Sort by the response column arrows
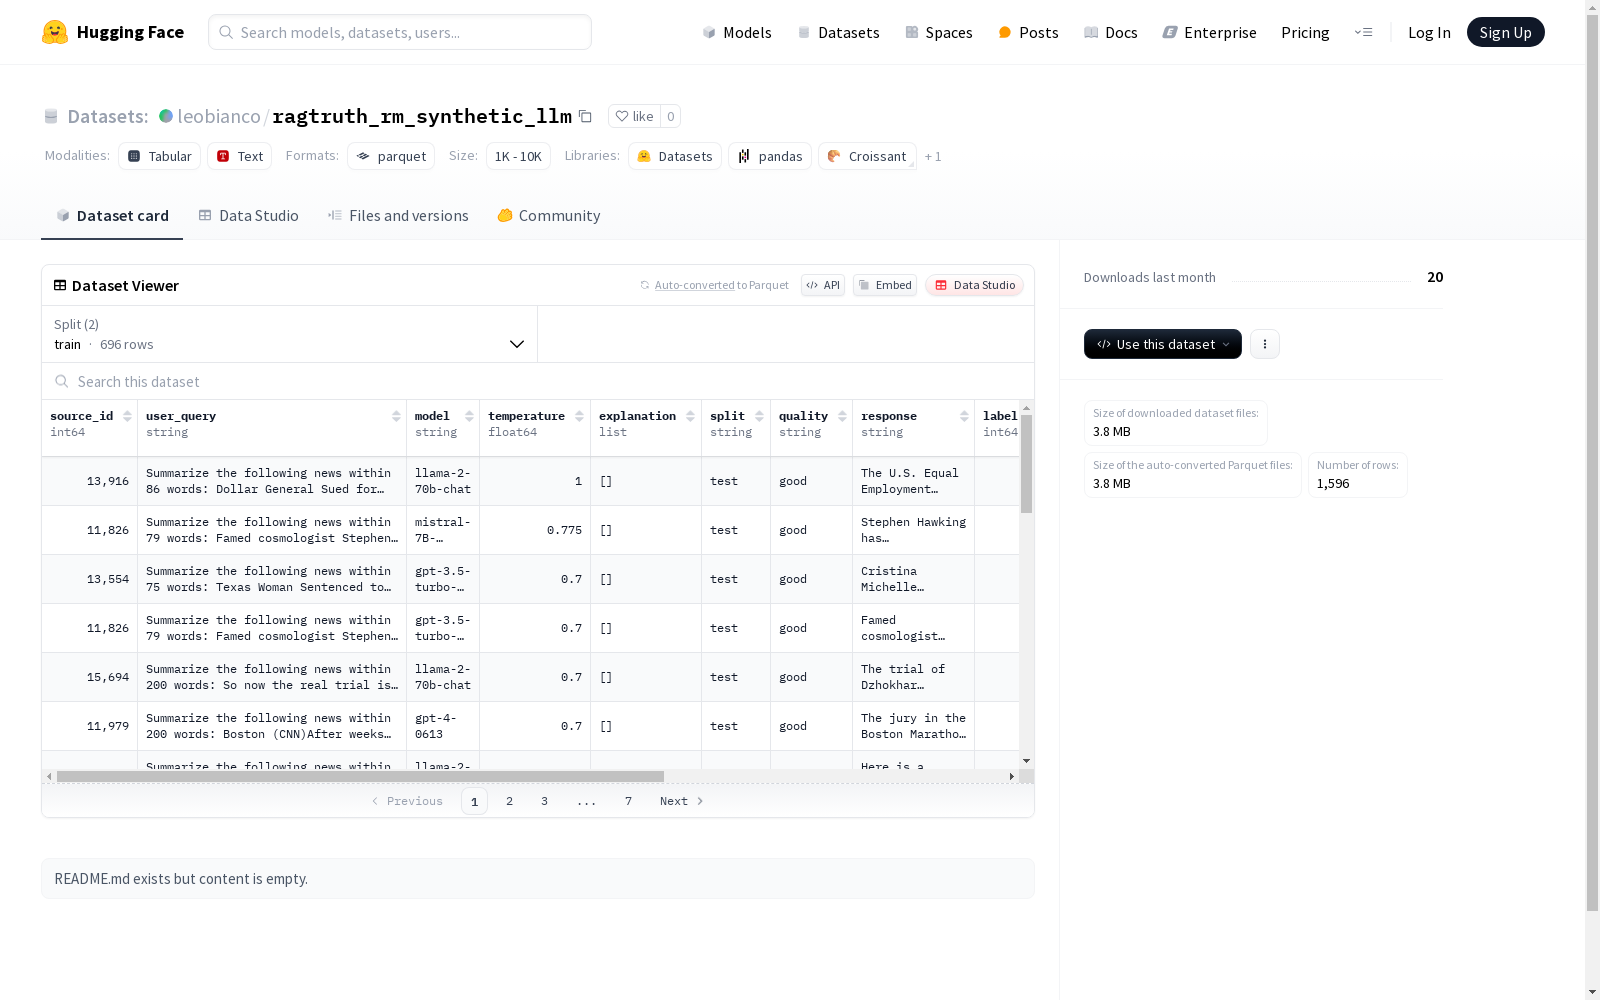This screenshot has height=1000, width=1600. click(x=964, y=416)
